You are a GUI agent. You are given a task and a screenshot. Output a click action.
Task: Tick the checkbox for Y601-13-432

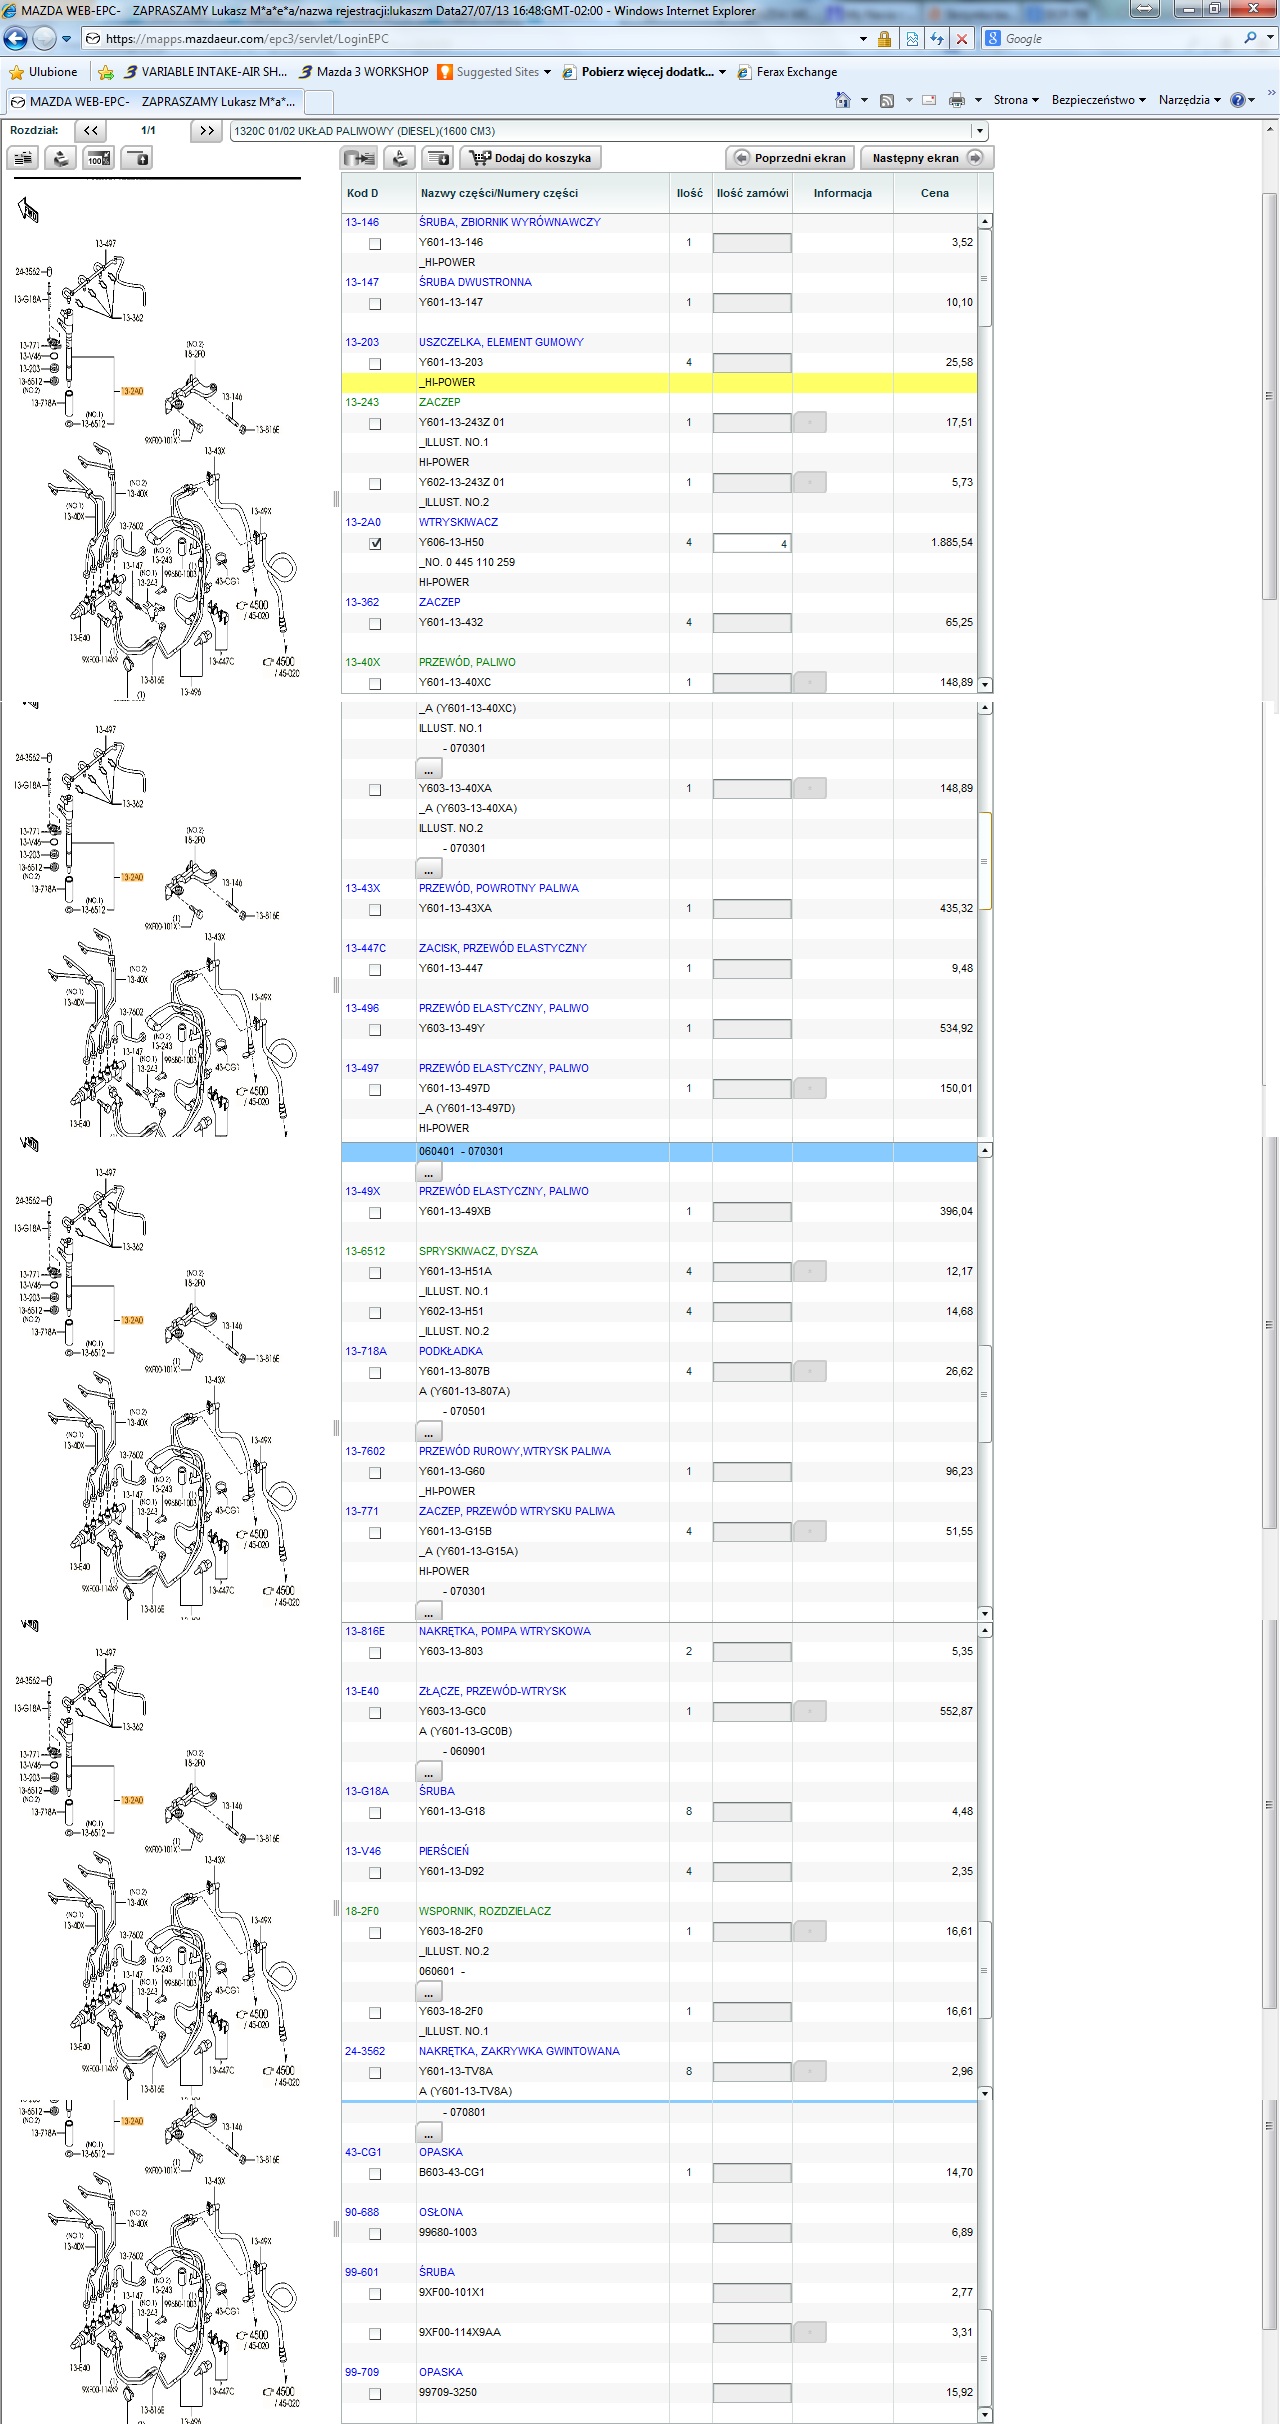point(375,624)
